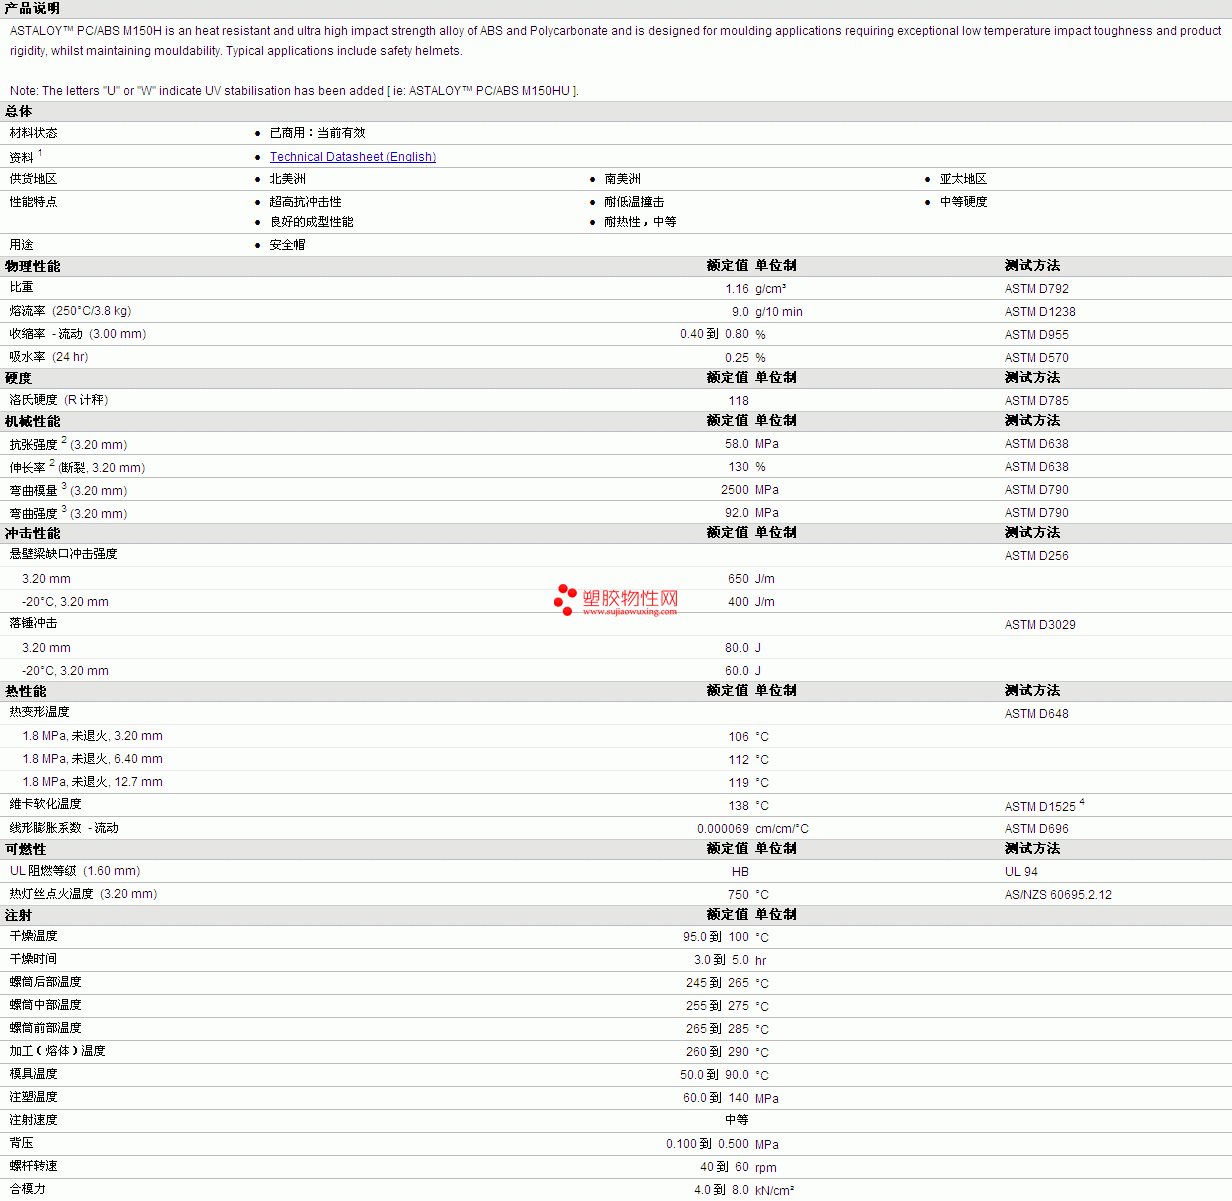Image resolution: width=1232 pixels, height=1201 pixels.
Task: Click the UL 94 test method
Action: [1021, 872]
